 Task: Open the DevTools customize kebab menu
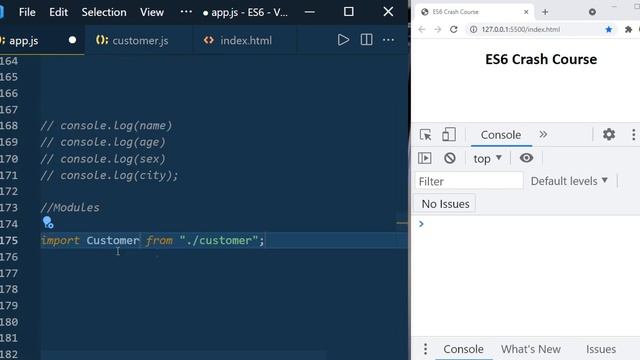click(x=633, y=134)
